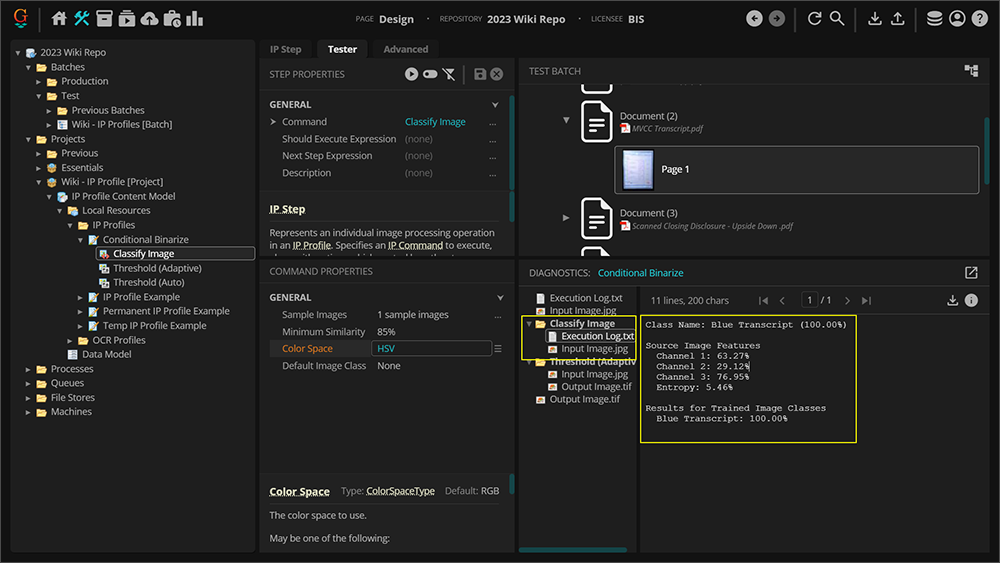Image resolution: width=1000 pixels, height=563 pixels.
Task: Click the save icon in Step Properties
Action: [480, 74]
